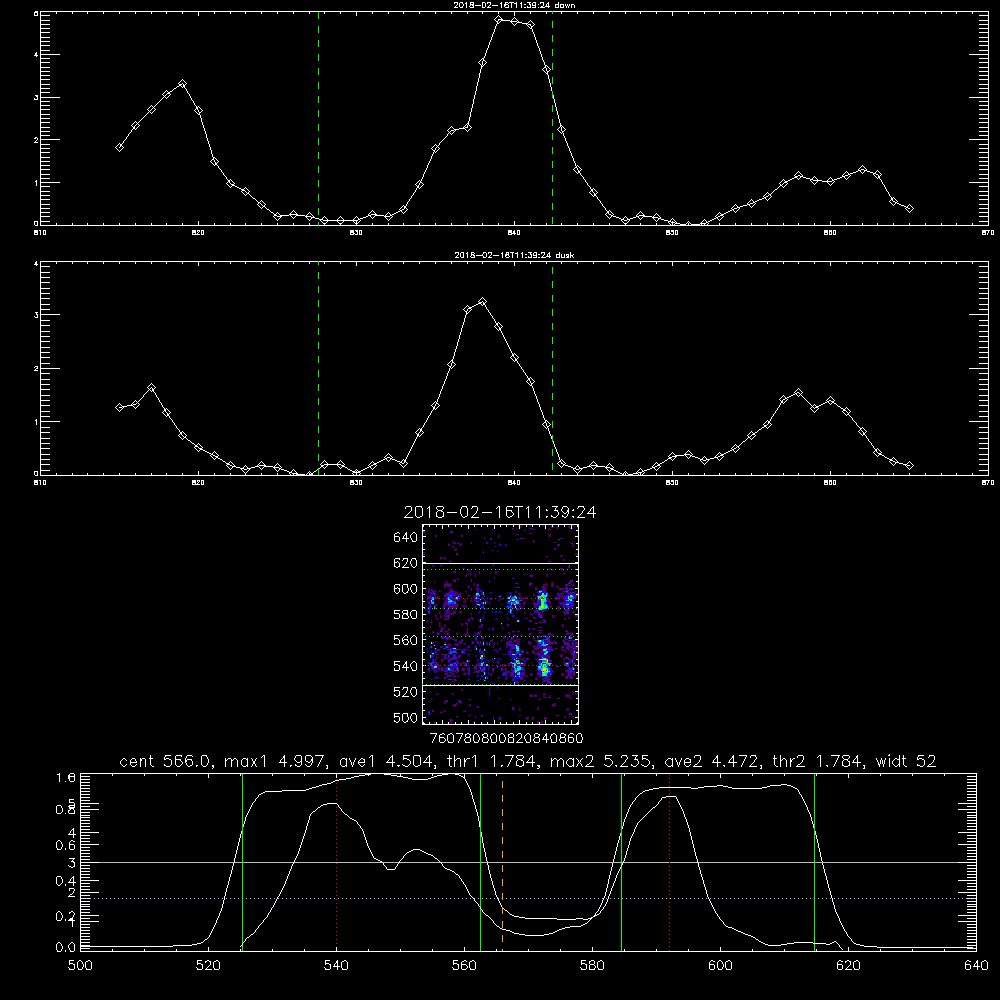Click the y-axis label '640' beside spectrogram

coord(406,537)
